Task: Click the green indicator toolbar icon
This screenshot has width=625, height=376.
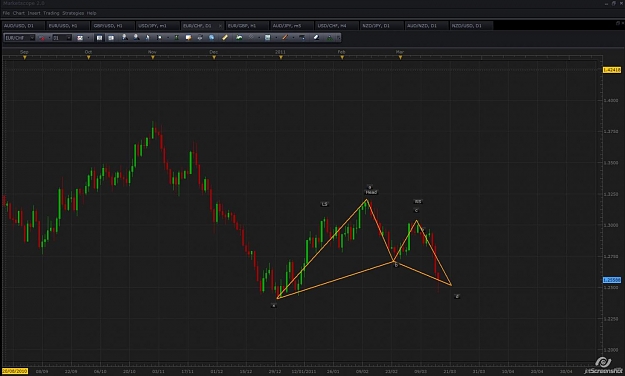Action: point(177,38)
